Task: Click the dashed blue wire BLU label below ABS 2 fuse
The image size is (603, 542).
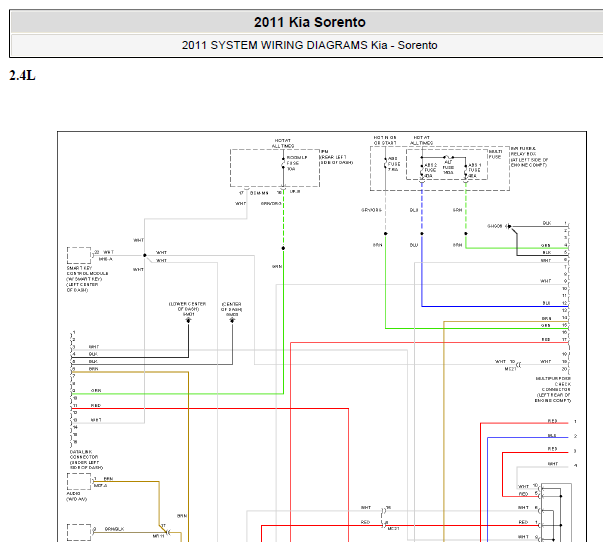Action: [x=414, y=210]
